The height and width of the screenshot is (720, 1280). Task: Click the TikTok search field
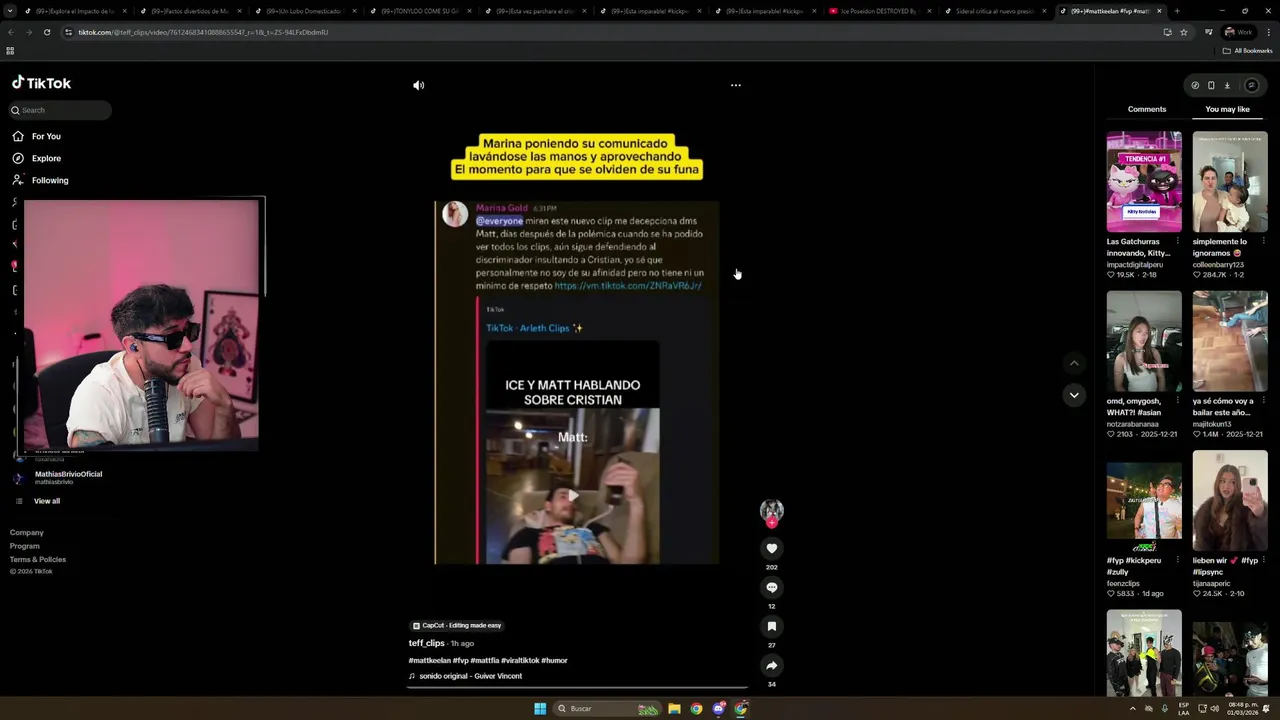[60, 110]
